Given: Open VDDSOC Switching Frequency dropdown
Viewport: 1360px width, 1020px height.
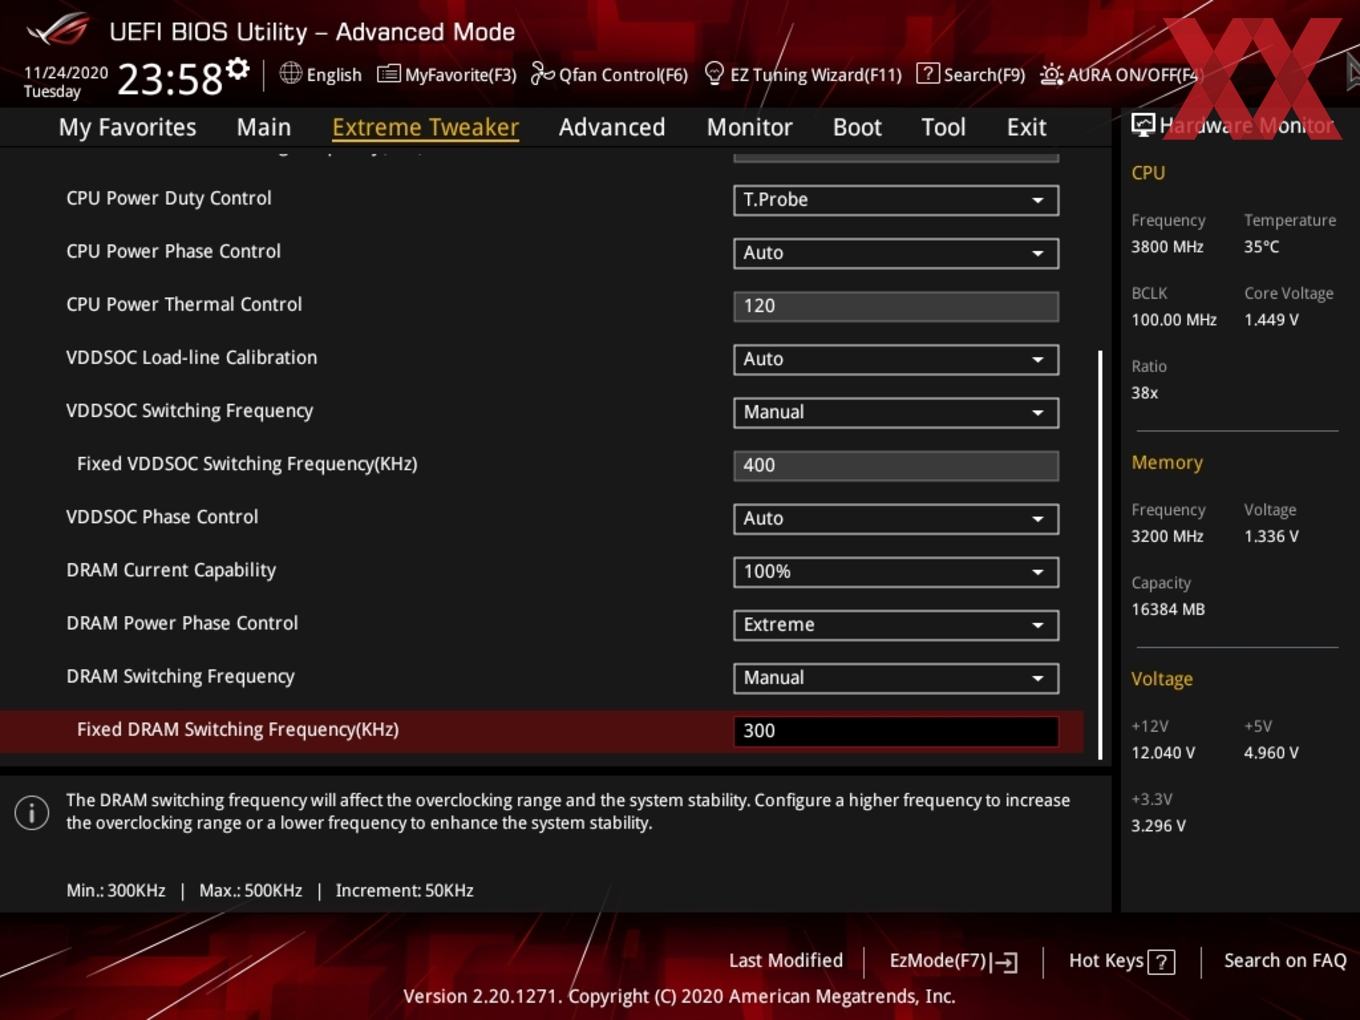Looking at the screenshot, I should pyautogui.click(x=896, y=412).
